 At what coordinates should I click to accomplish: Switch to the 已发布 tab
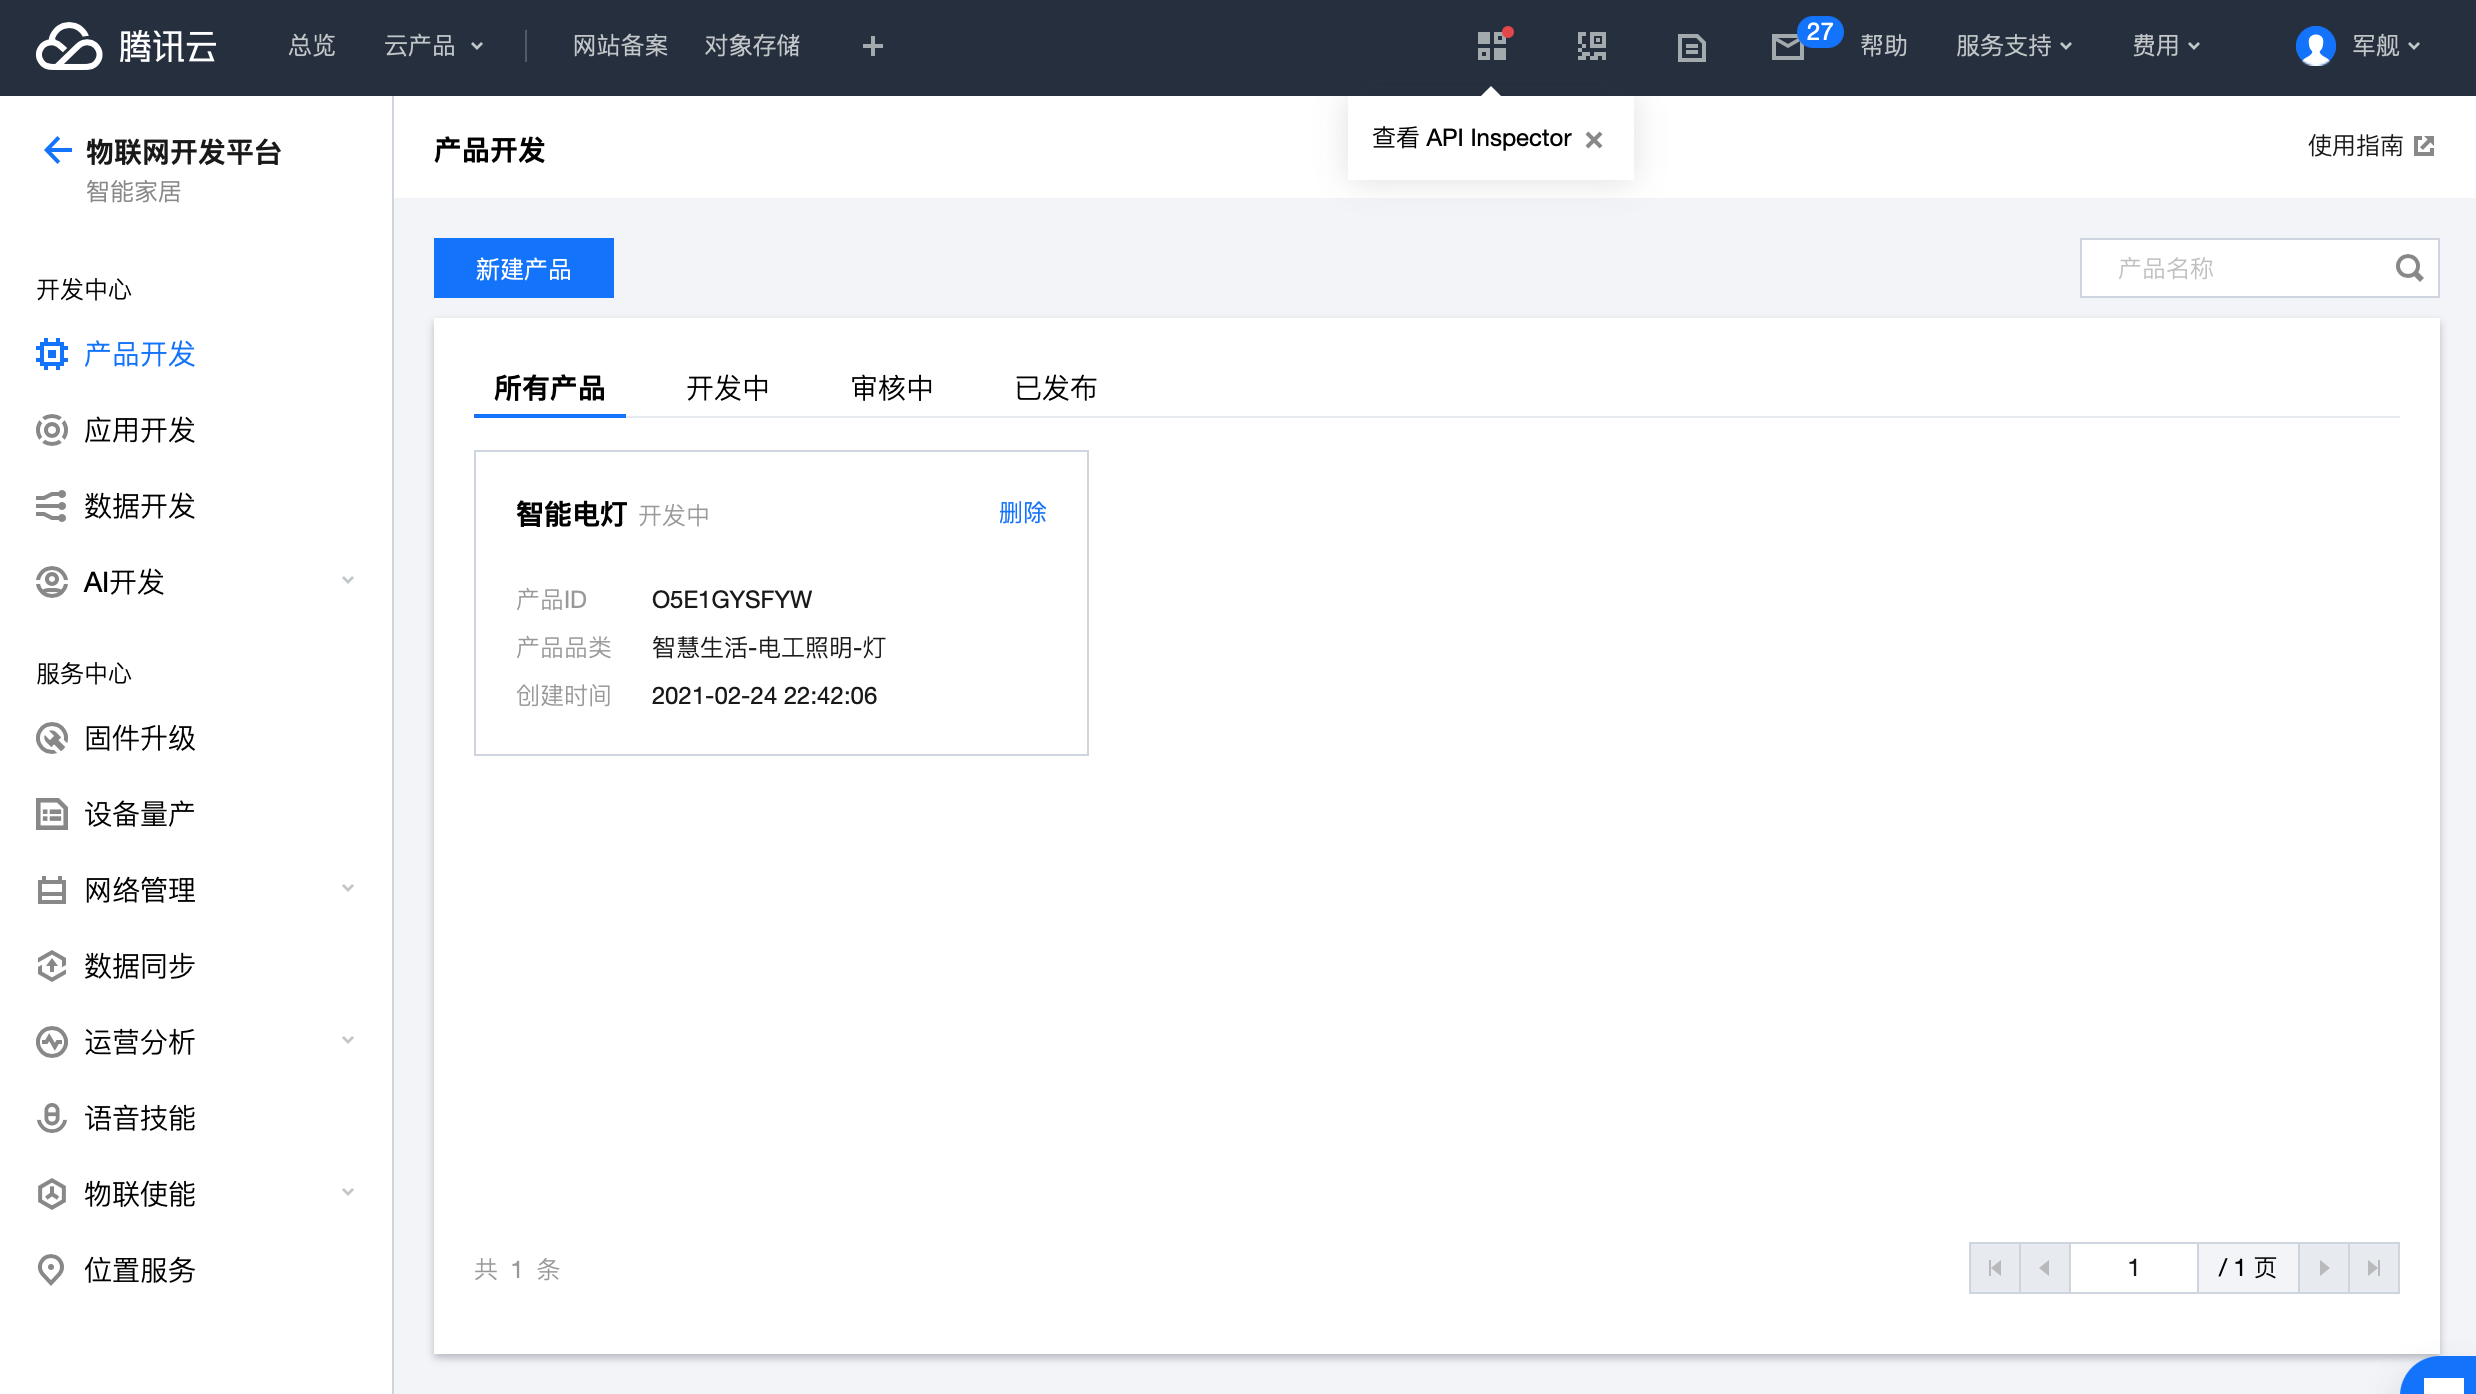1055,388
